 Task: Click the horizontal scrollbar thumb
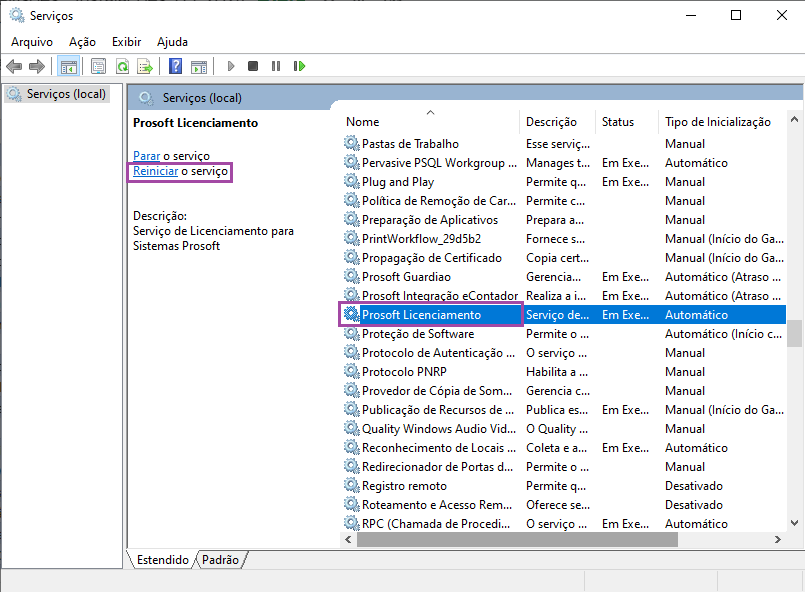(518, 540)
